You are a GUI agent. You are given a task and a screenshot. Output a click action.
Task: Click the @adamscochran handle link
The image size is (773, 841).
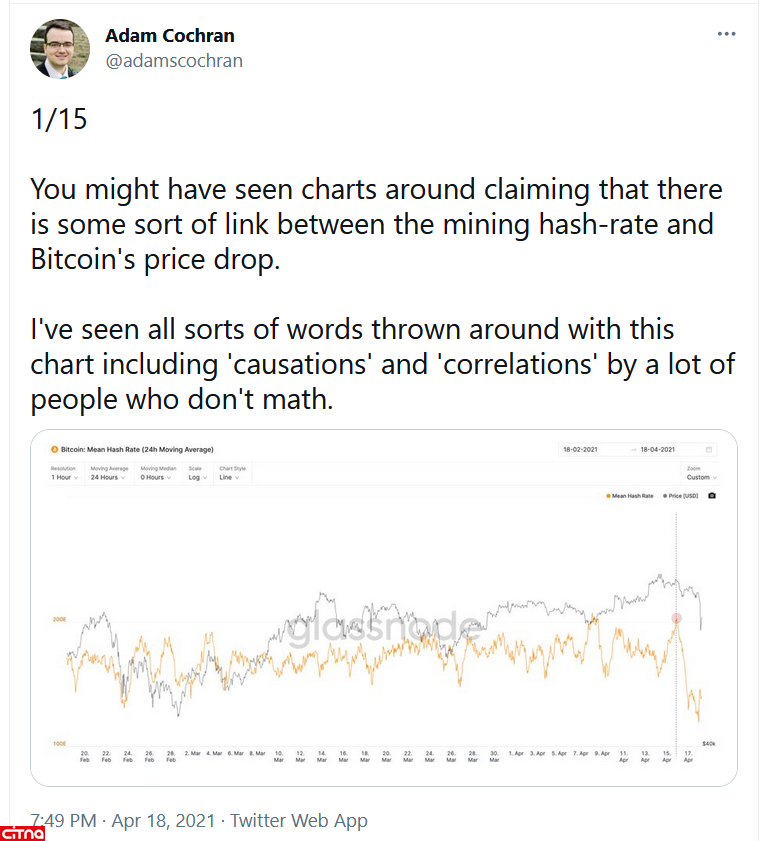pos(173,60)
